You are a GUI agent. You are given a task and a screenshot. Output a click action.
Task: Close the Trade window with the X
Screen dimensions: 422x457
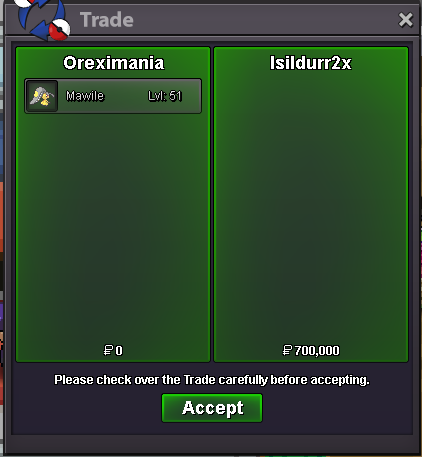click(406, 20)
